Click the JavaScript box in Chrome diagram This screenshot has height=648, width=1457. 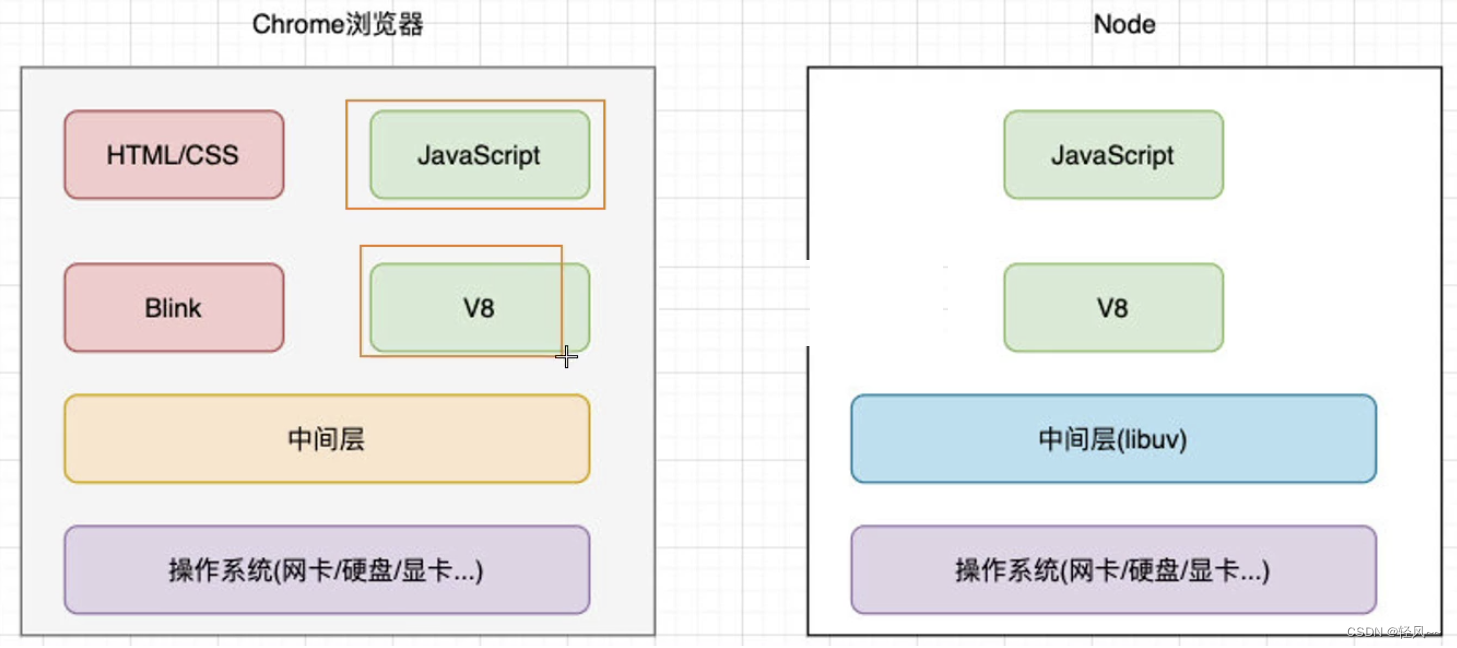tap(480, 155)
